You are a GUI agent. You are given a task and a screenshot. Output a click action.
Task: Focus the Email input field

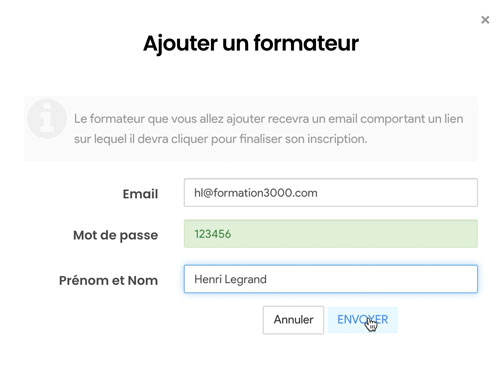click(x=331, y=193)
